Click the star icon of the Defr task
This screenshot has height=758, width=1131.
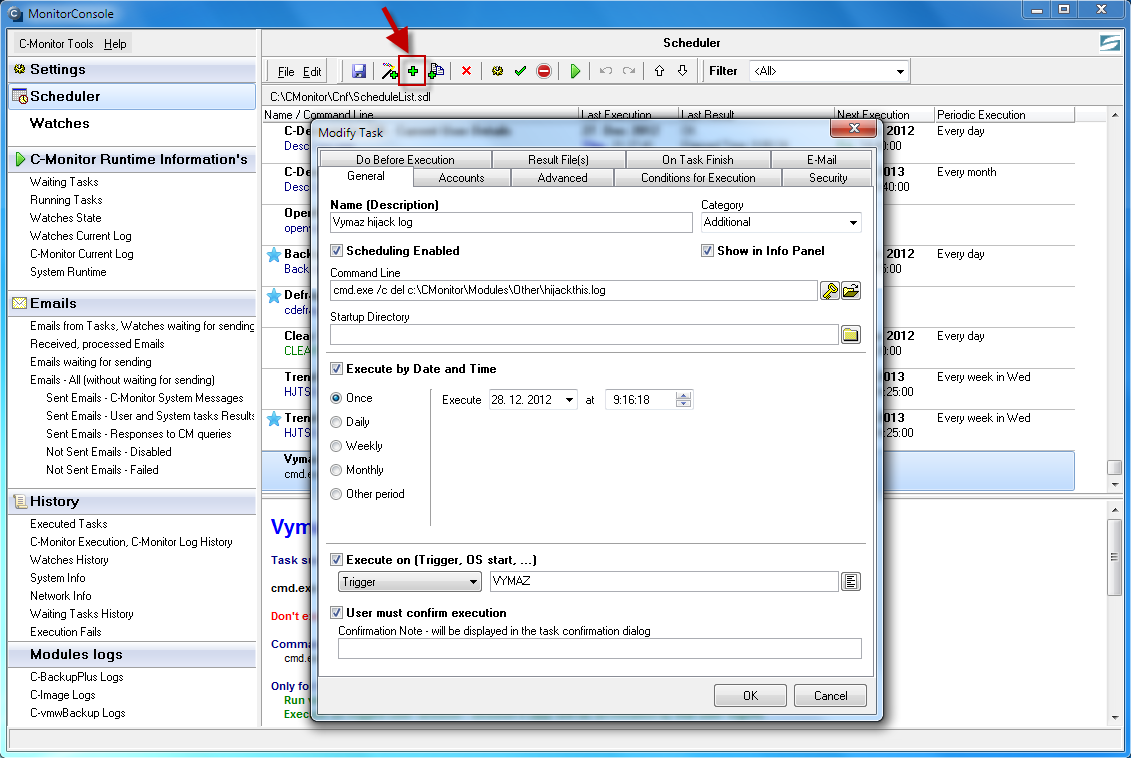(274, 296)
